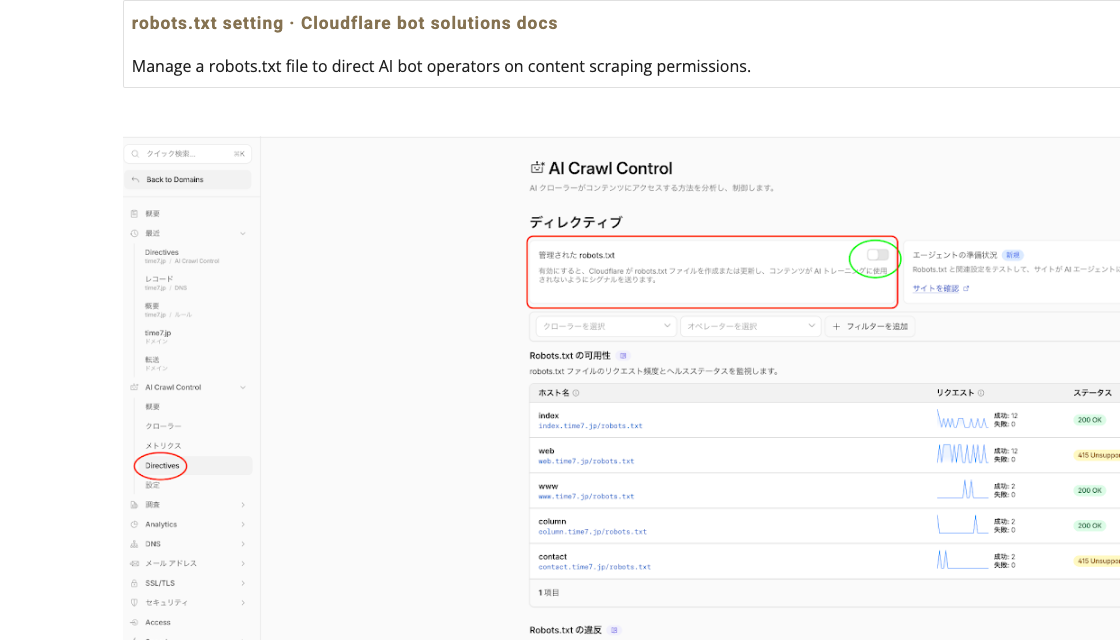Focus the クイック検索 search field
The height and width of the screenshot is (640, 1120).
[x=188, y=154]
